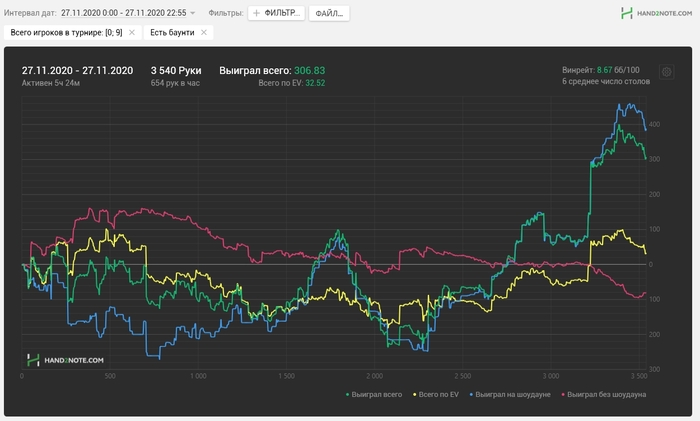Open the ФАЙЛ button

329,13
